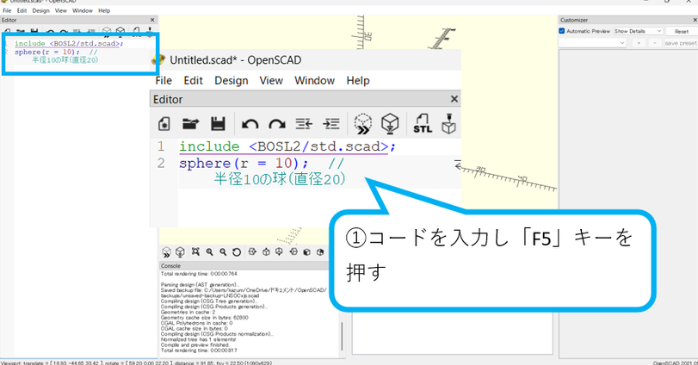Click Zoom Out magnifier in viewport toolbar
This screenshot has width=698, height=365.
click(223, 252)
